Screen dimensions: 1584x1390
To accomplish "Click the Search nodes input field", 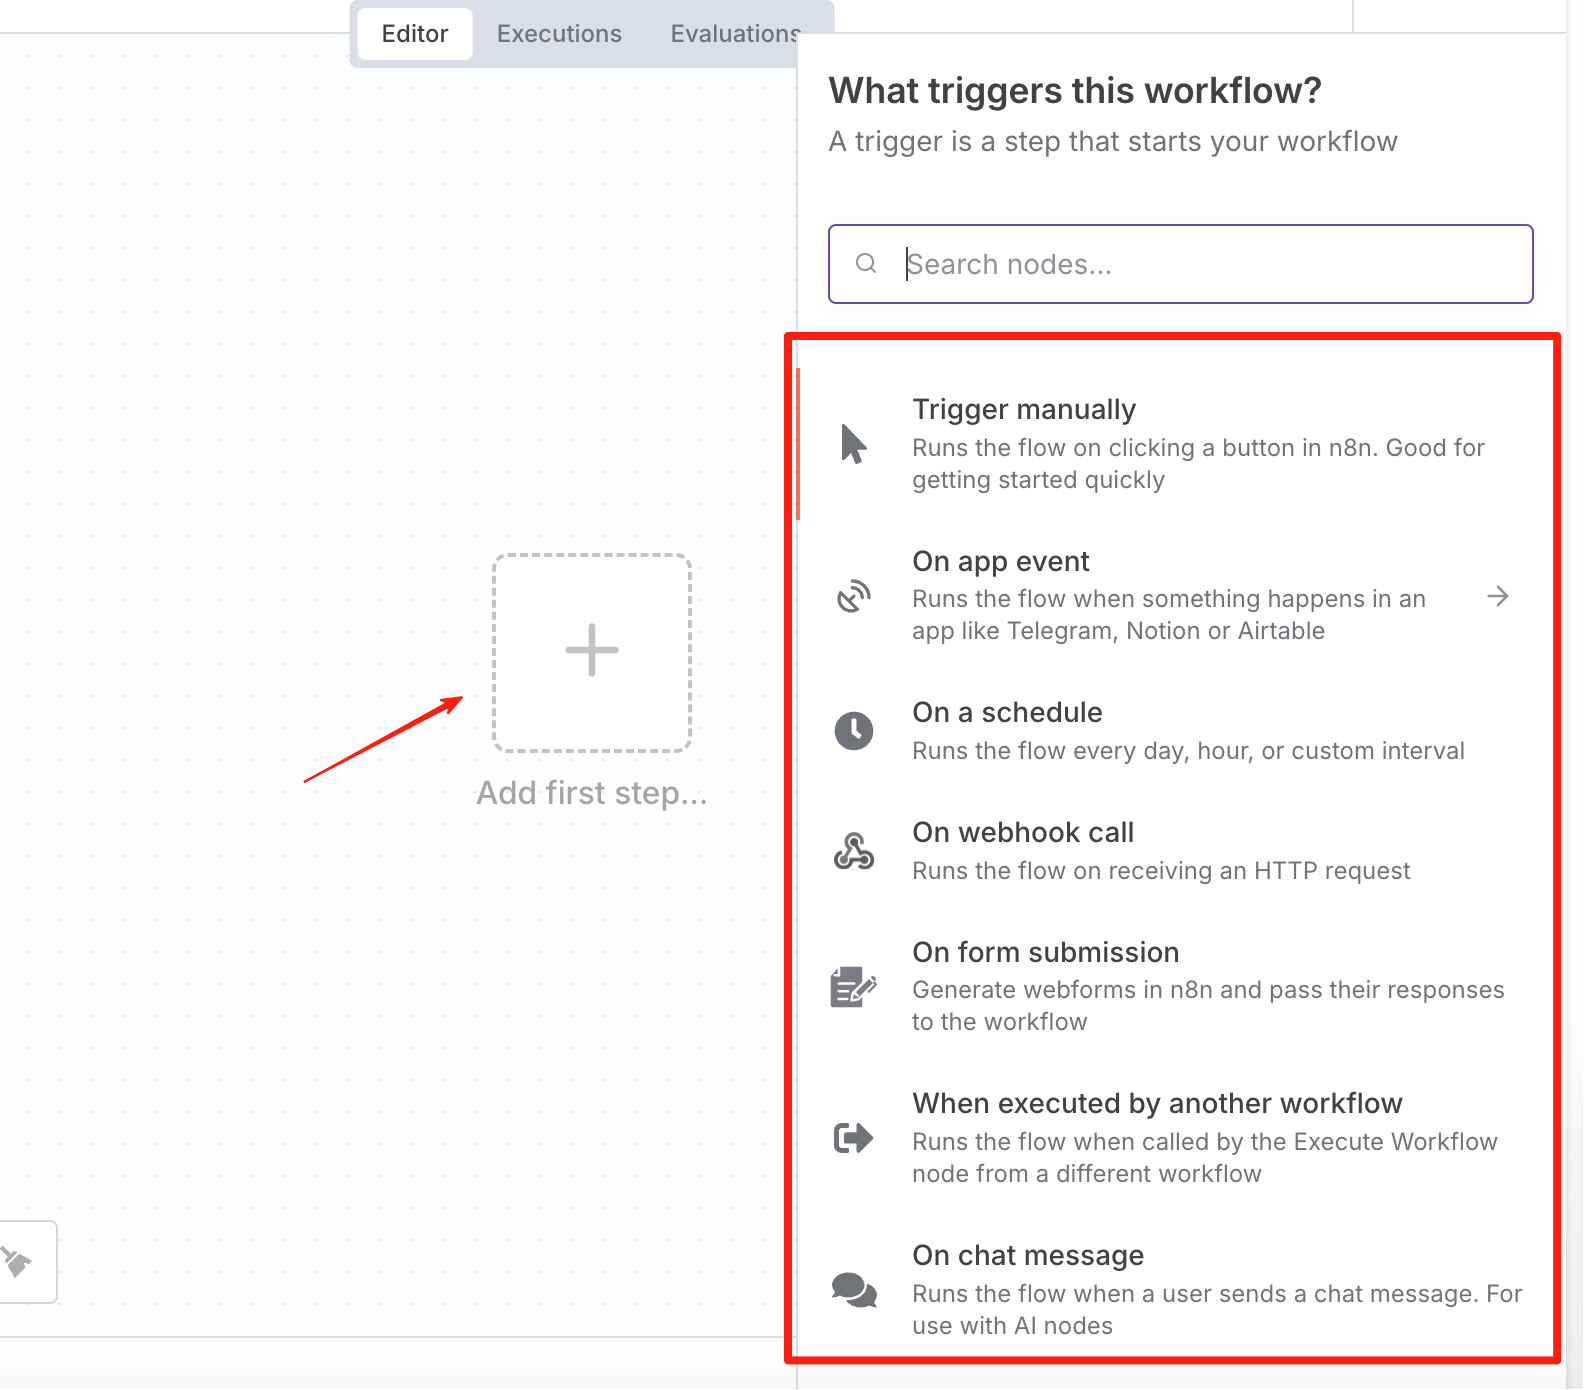I will pyautogui.click(x=1180, y=264).
